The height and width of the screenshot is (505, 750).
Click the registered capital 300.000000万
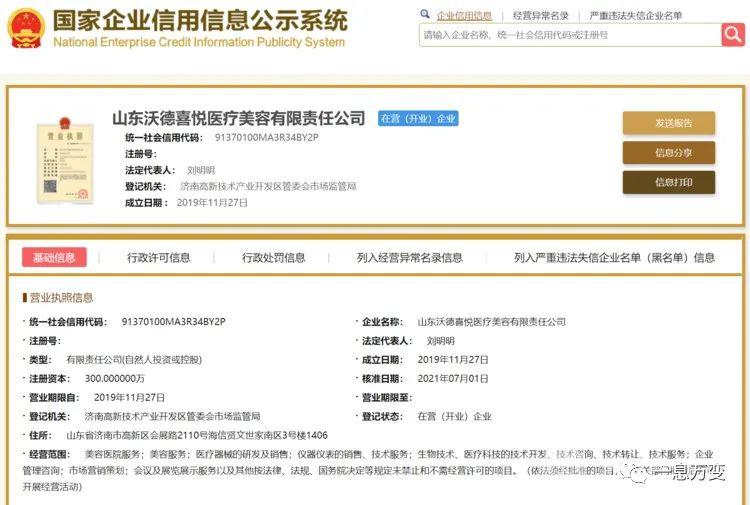click(115, 379)
